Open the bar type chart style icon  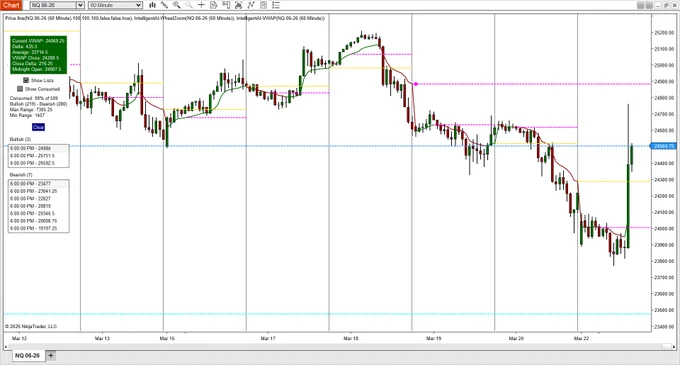[152, 5]
